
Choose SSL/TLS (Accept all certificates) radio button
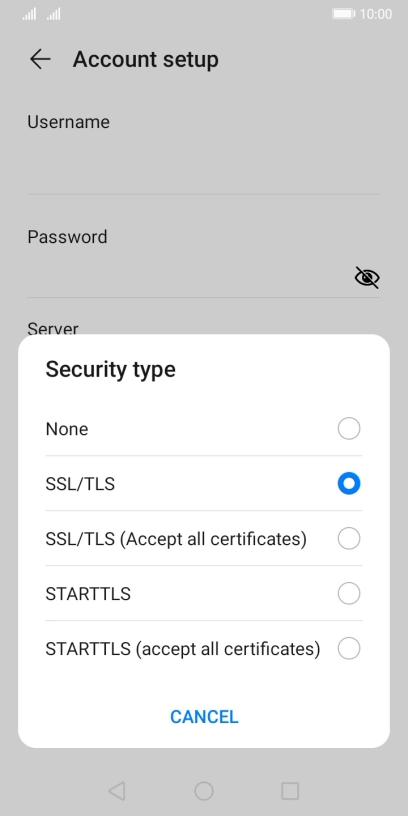[x=349, y=539]
